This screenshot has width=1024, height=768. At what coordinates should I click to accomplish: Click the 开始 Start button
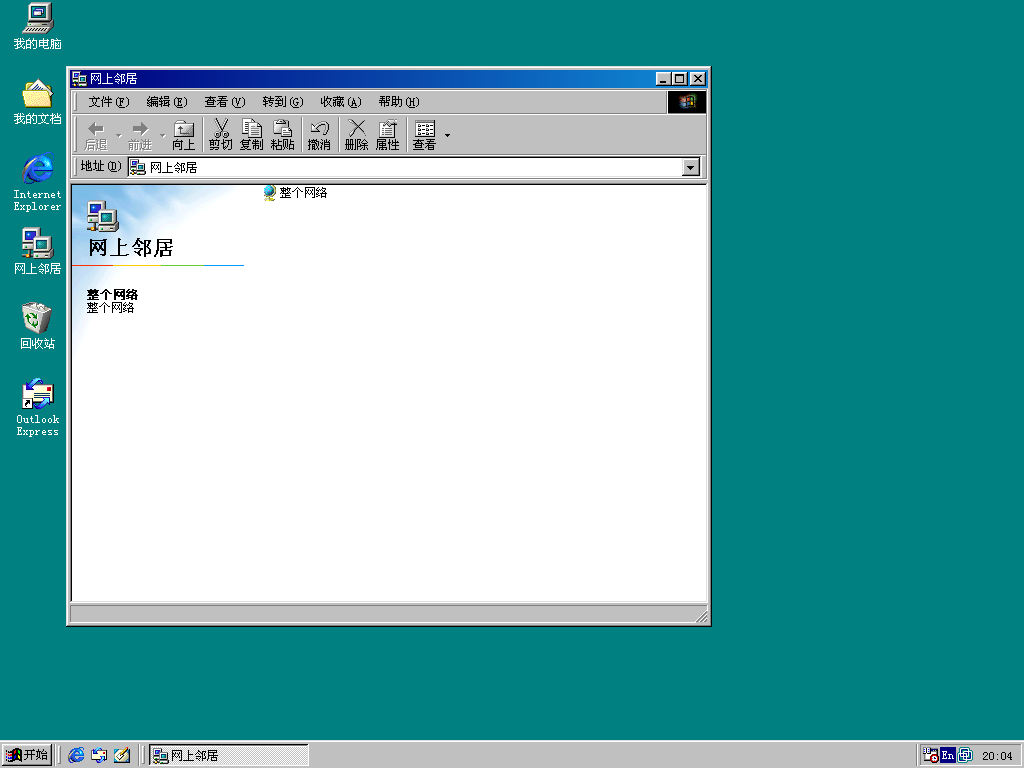pos(27,755)
